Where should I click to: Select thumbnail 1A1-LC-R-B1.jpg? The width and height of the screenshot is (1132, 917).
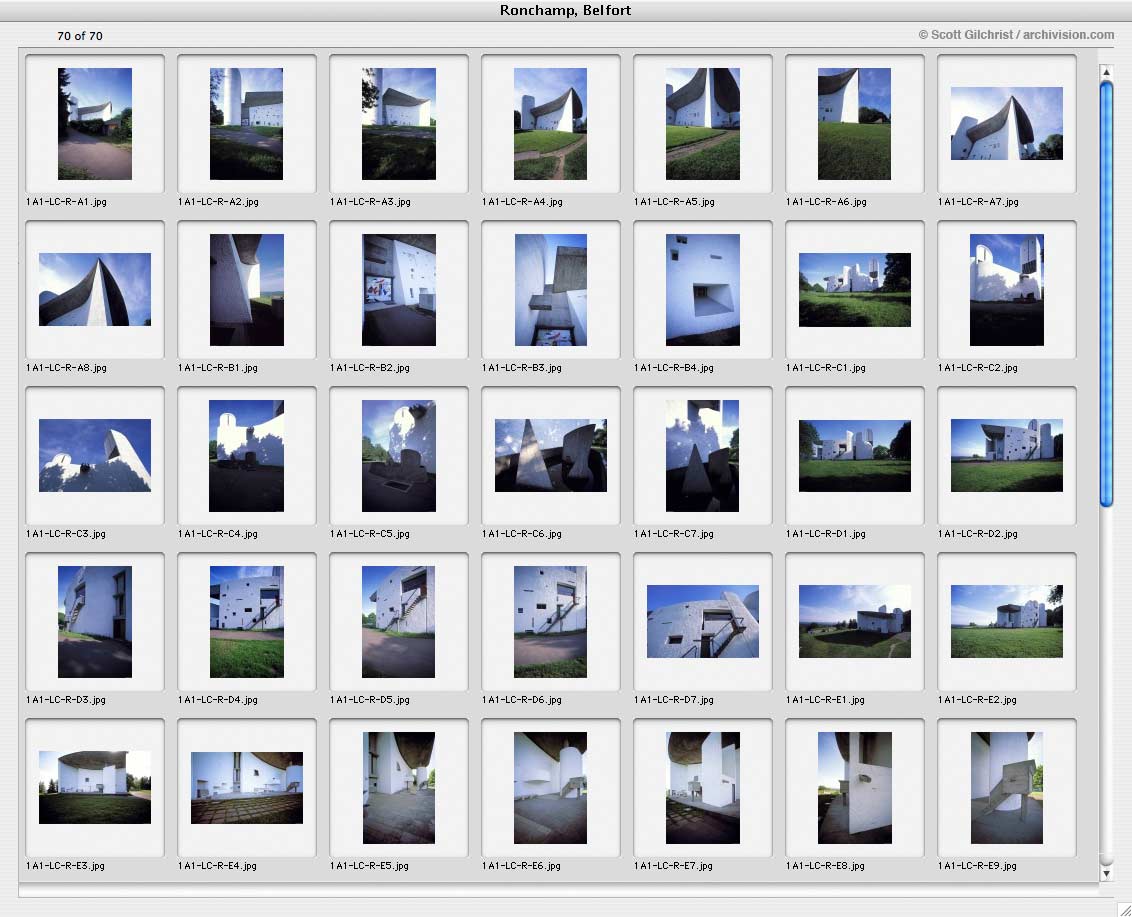point(246,290)
